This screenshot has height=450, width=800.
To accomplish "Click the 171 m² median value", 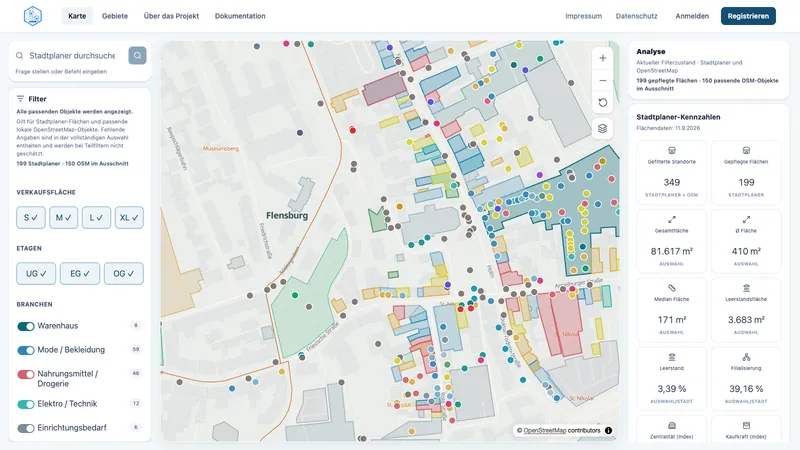I will click(671, 320).
